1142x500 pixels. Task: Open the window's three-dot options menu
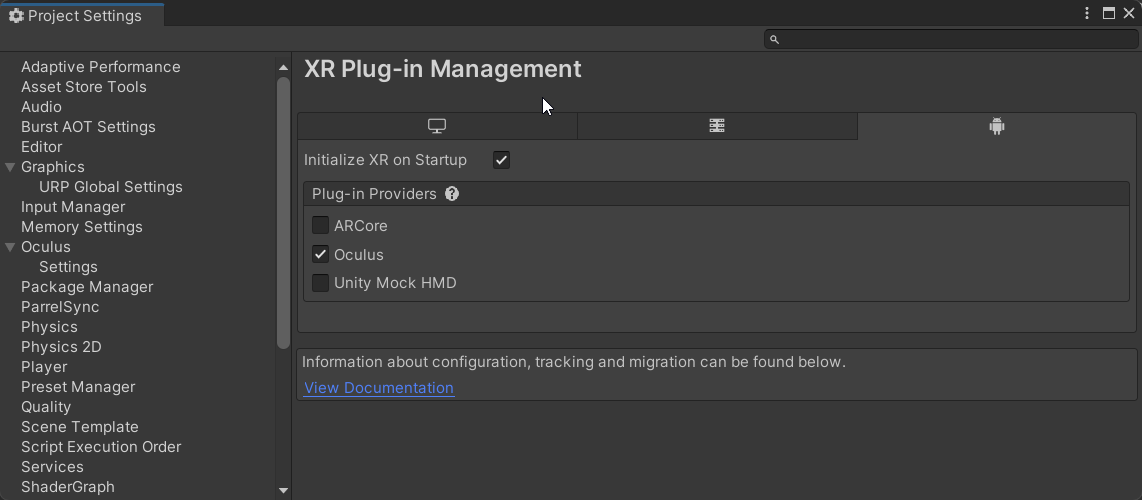(1087, 14)
